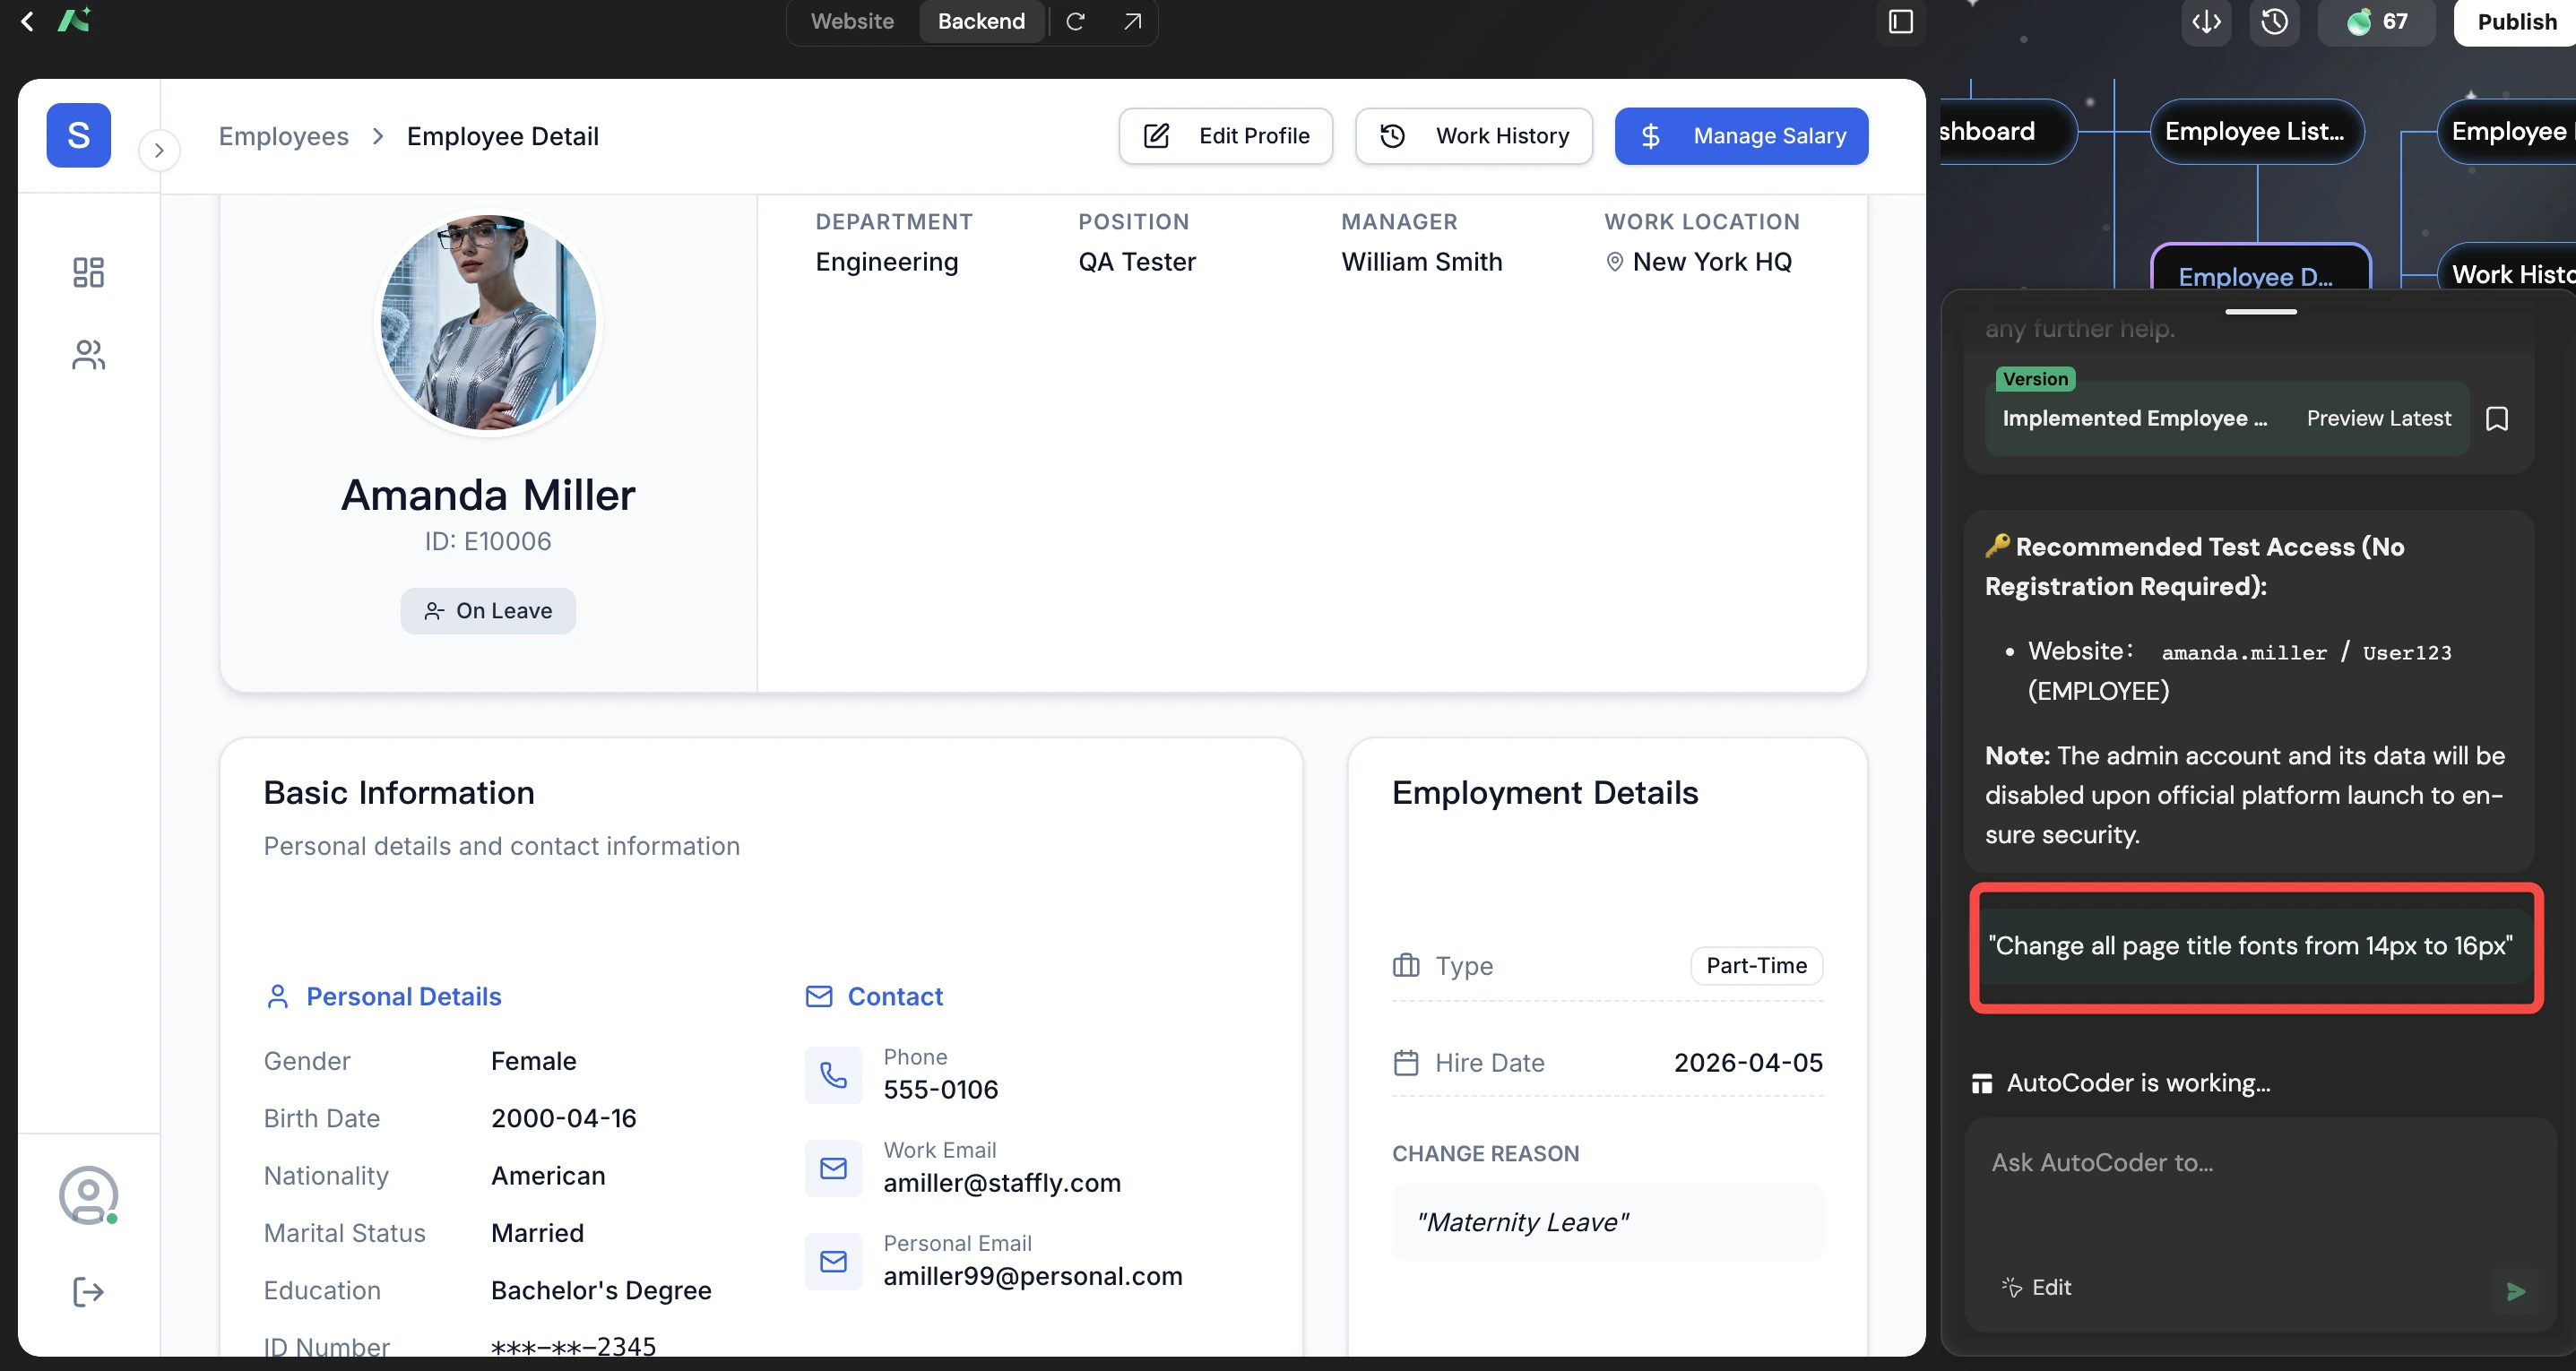
Task: Open Manage Salary
Action: tap(1741, 136)
